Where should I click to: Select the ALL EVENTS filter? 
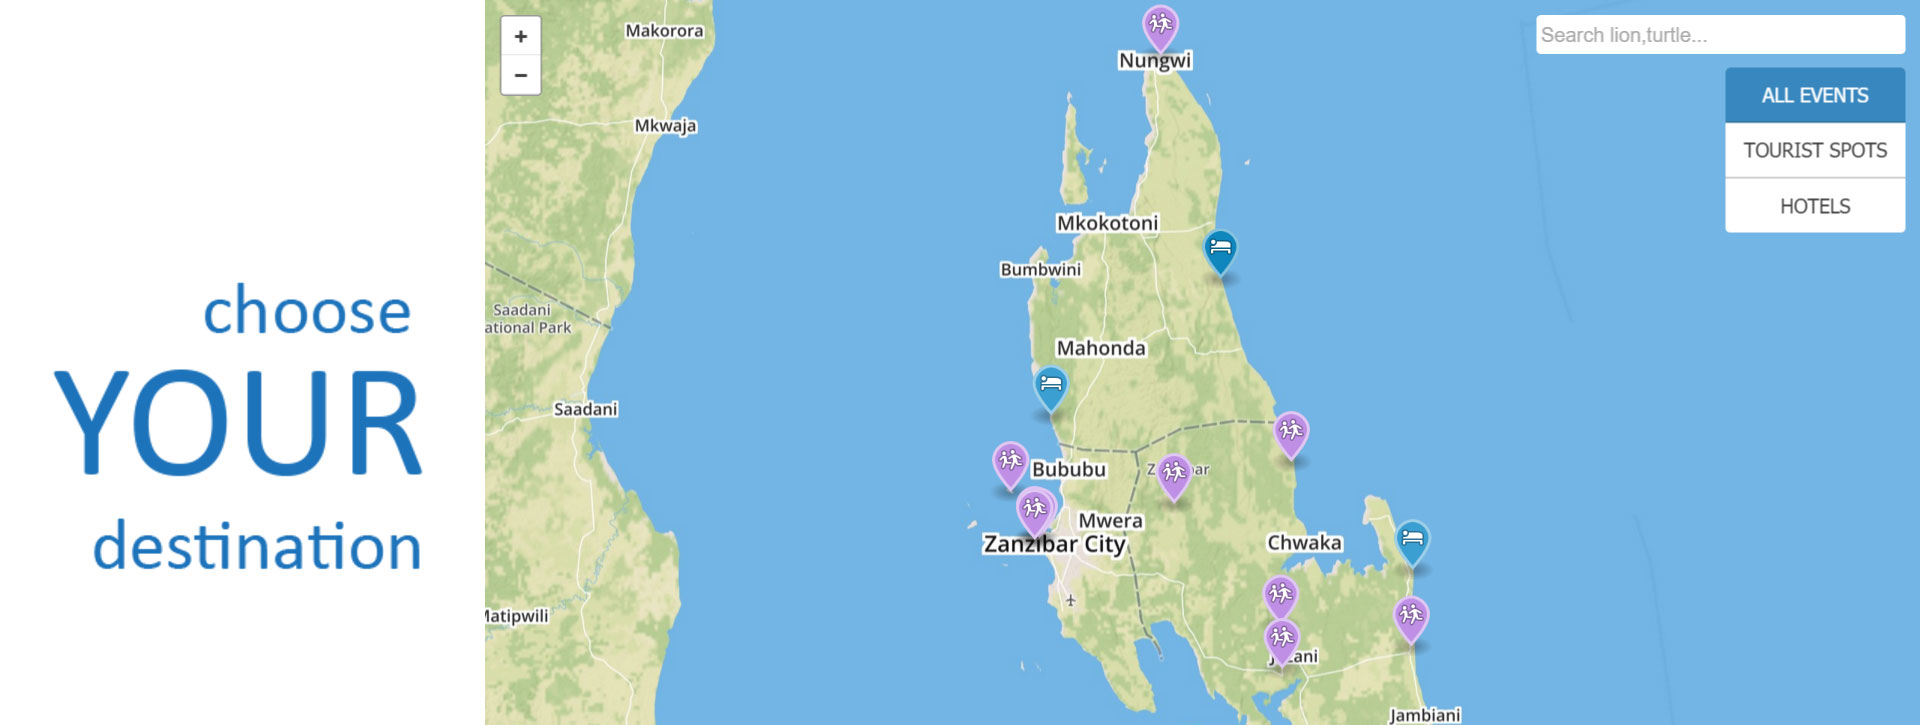(x=1815, y=95)
